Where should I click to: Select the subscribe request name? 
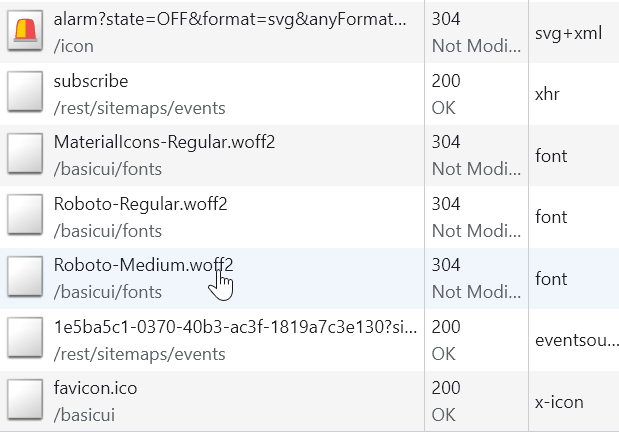coord(91,81)
